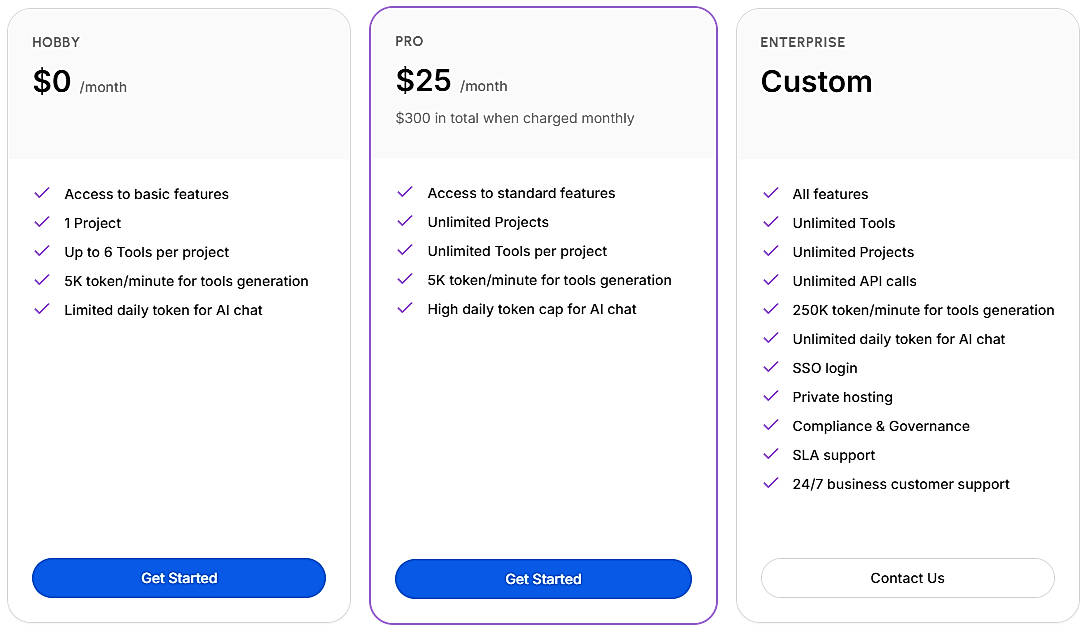Click checkmark next to SSO login
Viewport: 1087px width, 635px height.
(770, 367)
